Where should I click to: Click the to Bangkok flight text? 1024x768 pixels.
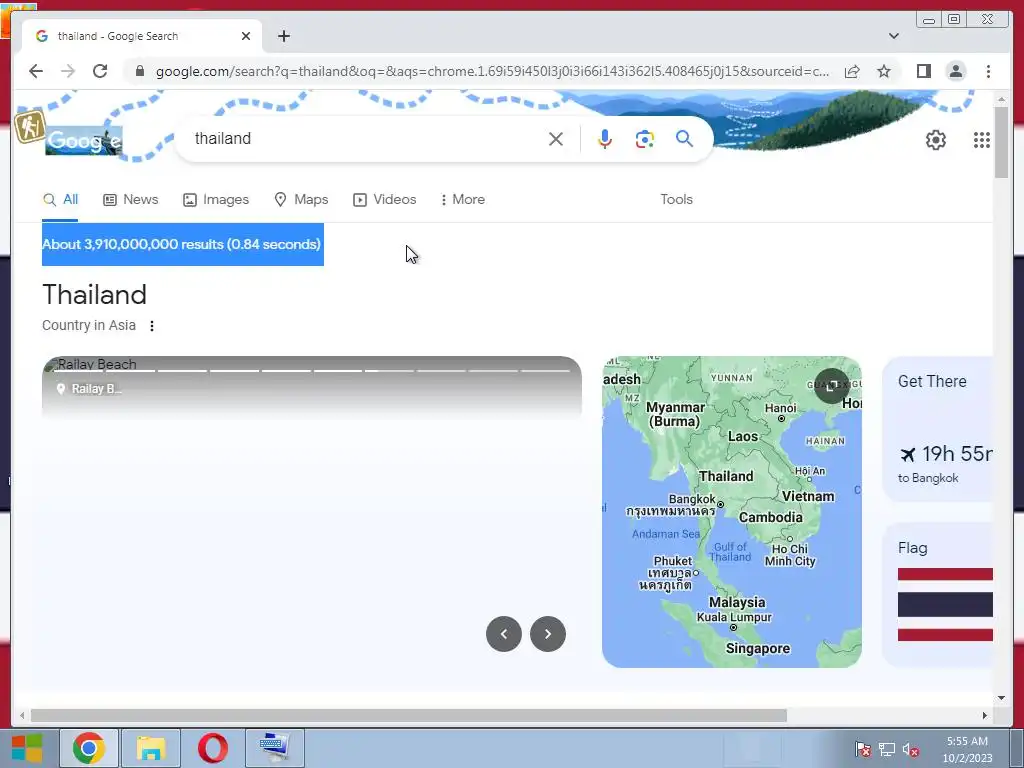[928, 478]
